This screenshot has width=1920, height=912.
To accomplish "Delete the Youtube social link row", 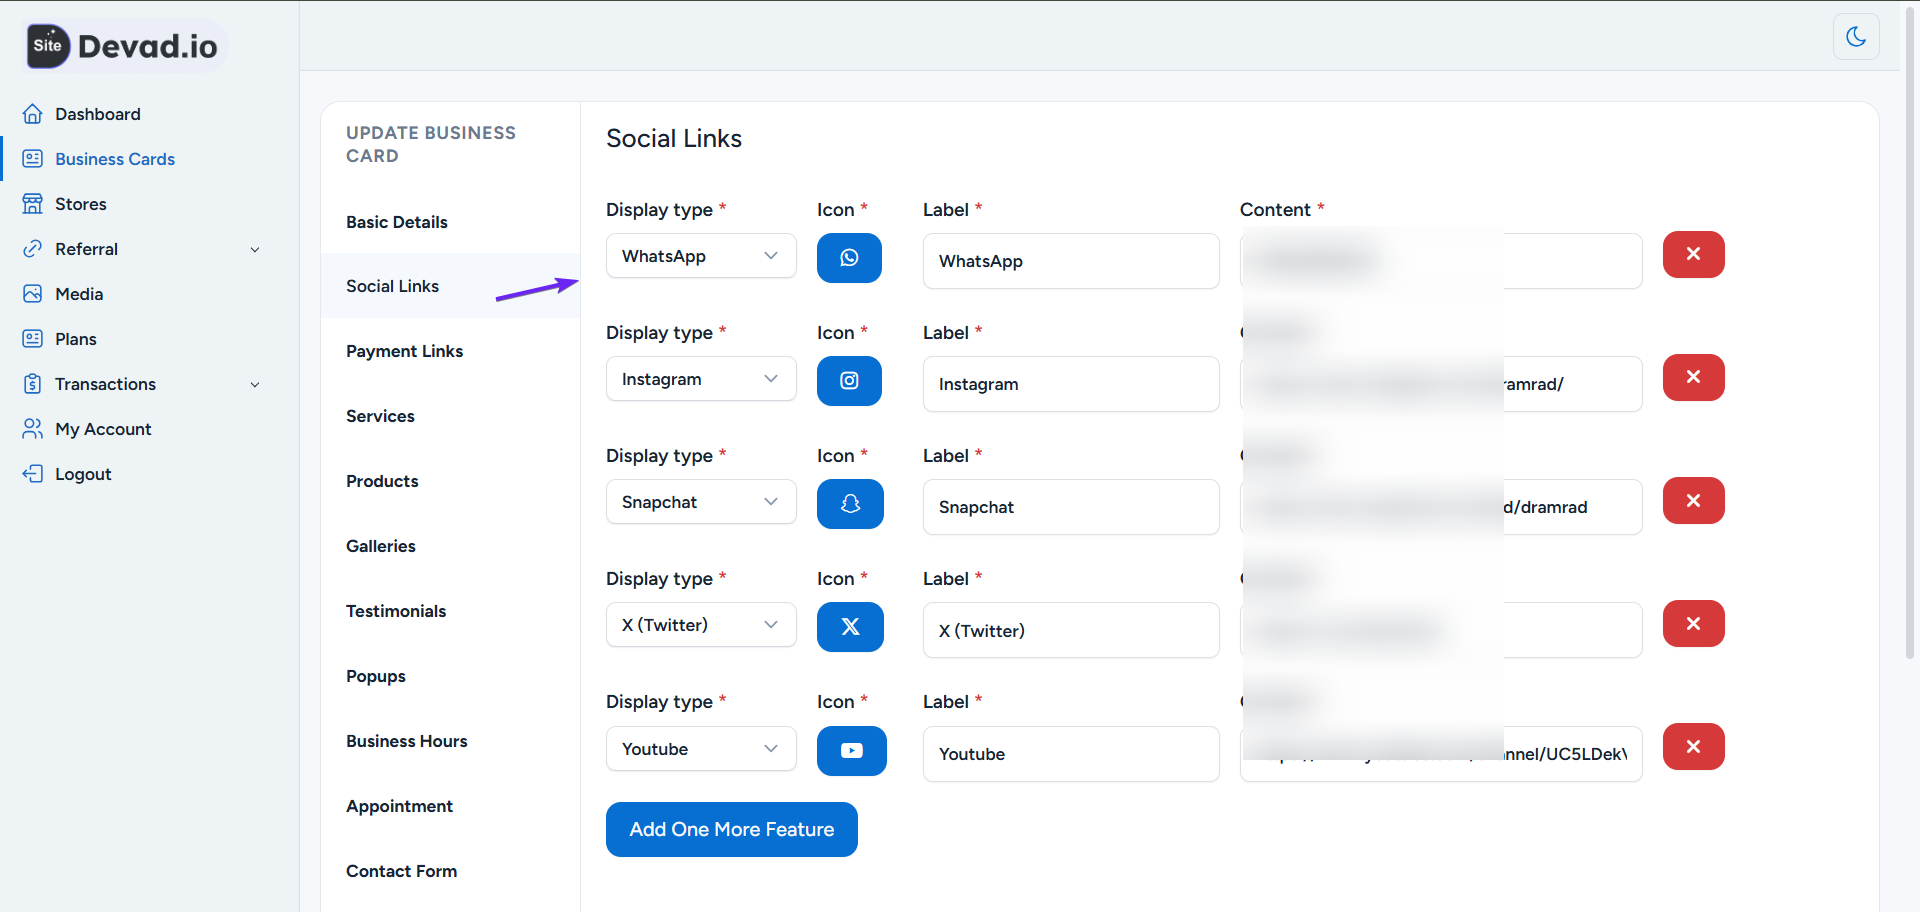I will click(x=1693, y=746).
